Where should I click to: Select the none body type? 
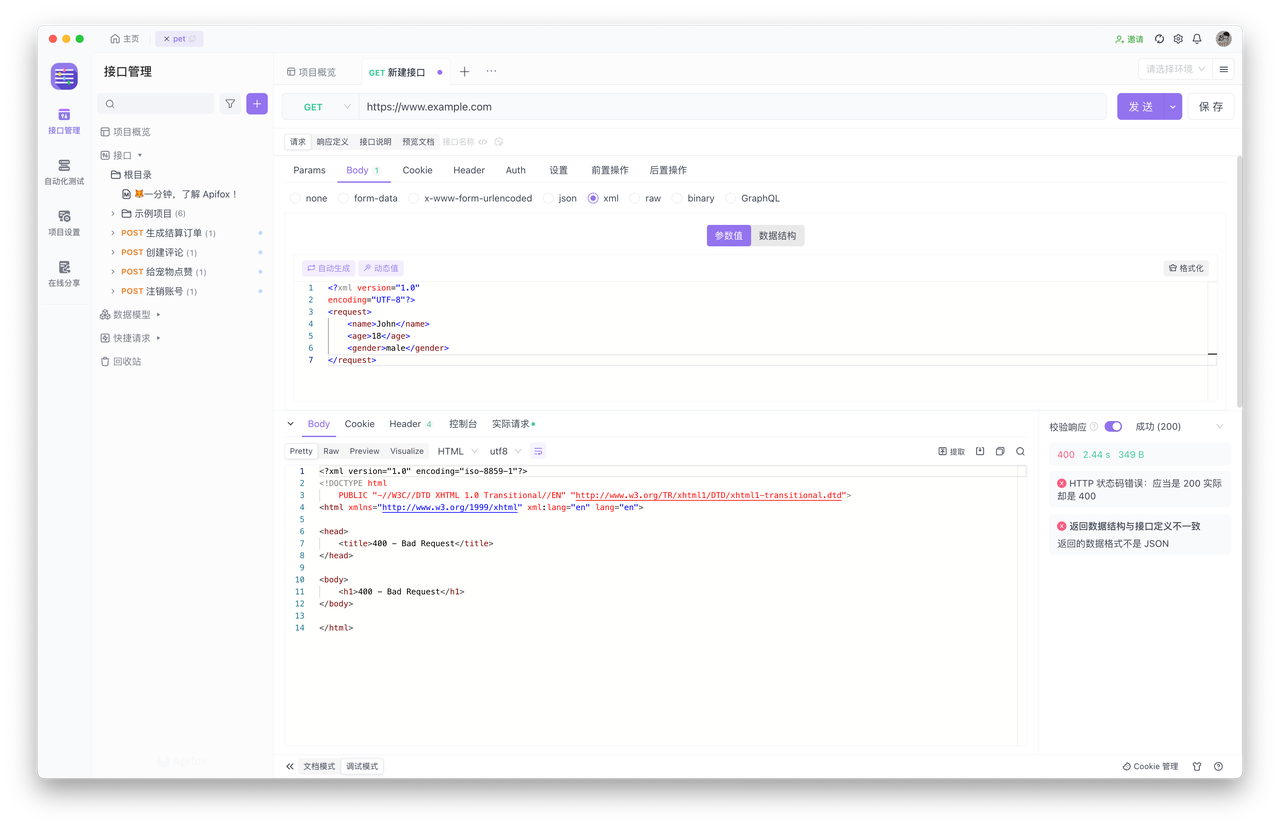[309, 198]
